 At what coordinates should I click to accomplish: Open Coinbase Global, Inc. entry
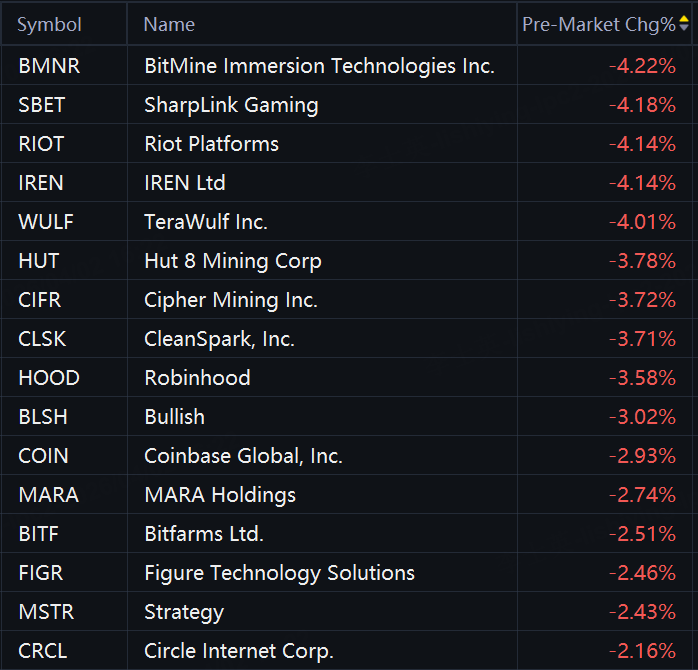243,456
